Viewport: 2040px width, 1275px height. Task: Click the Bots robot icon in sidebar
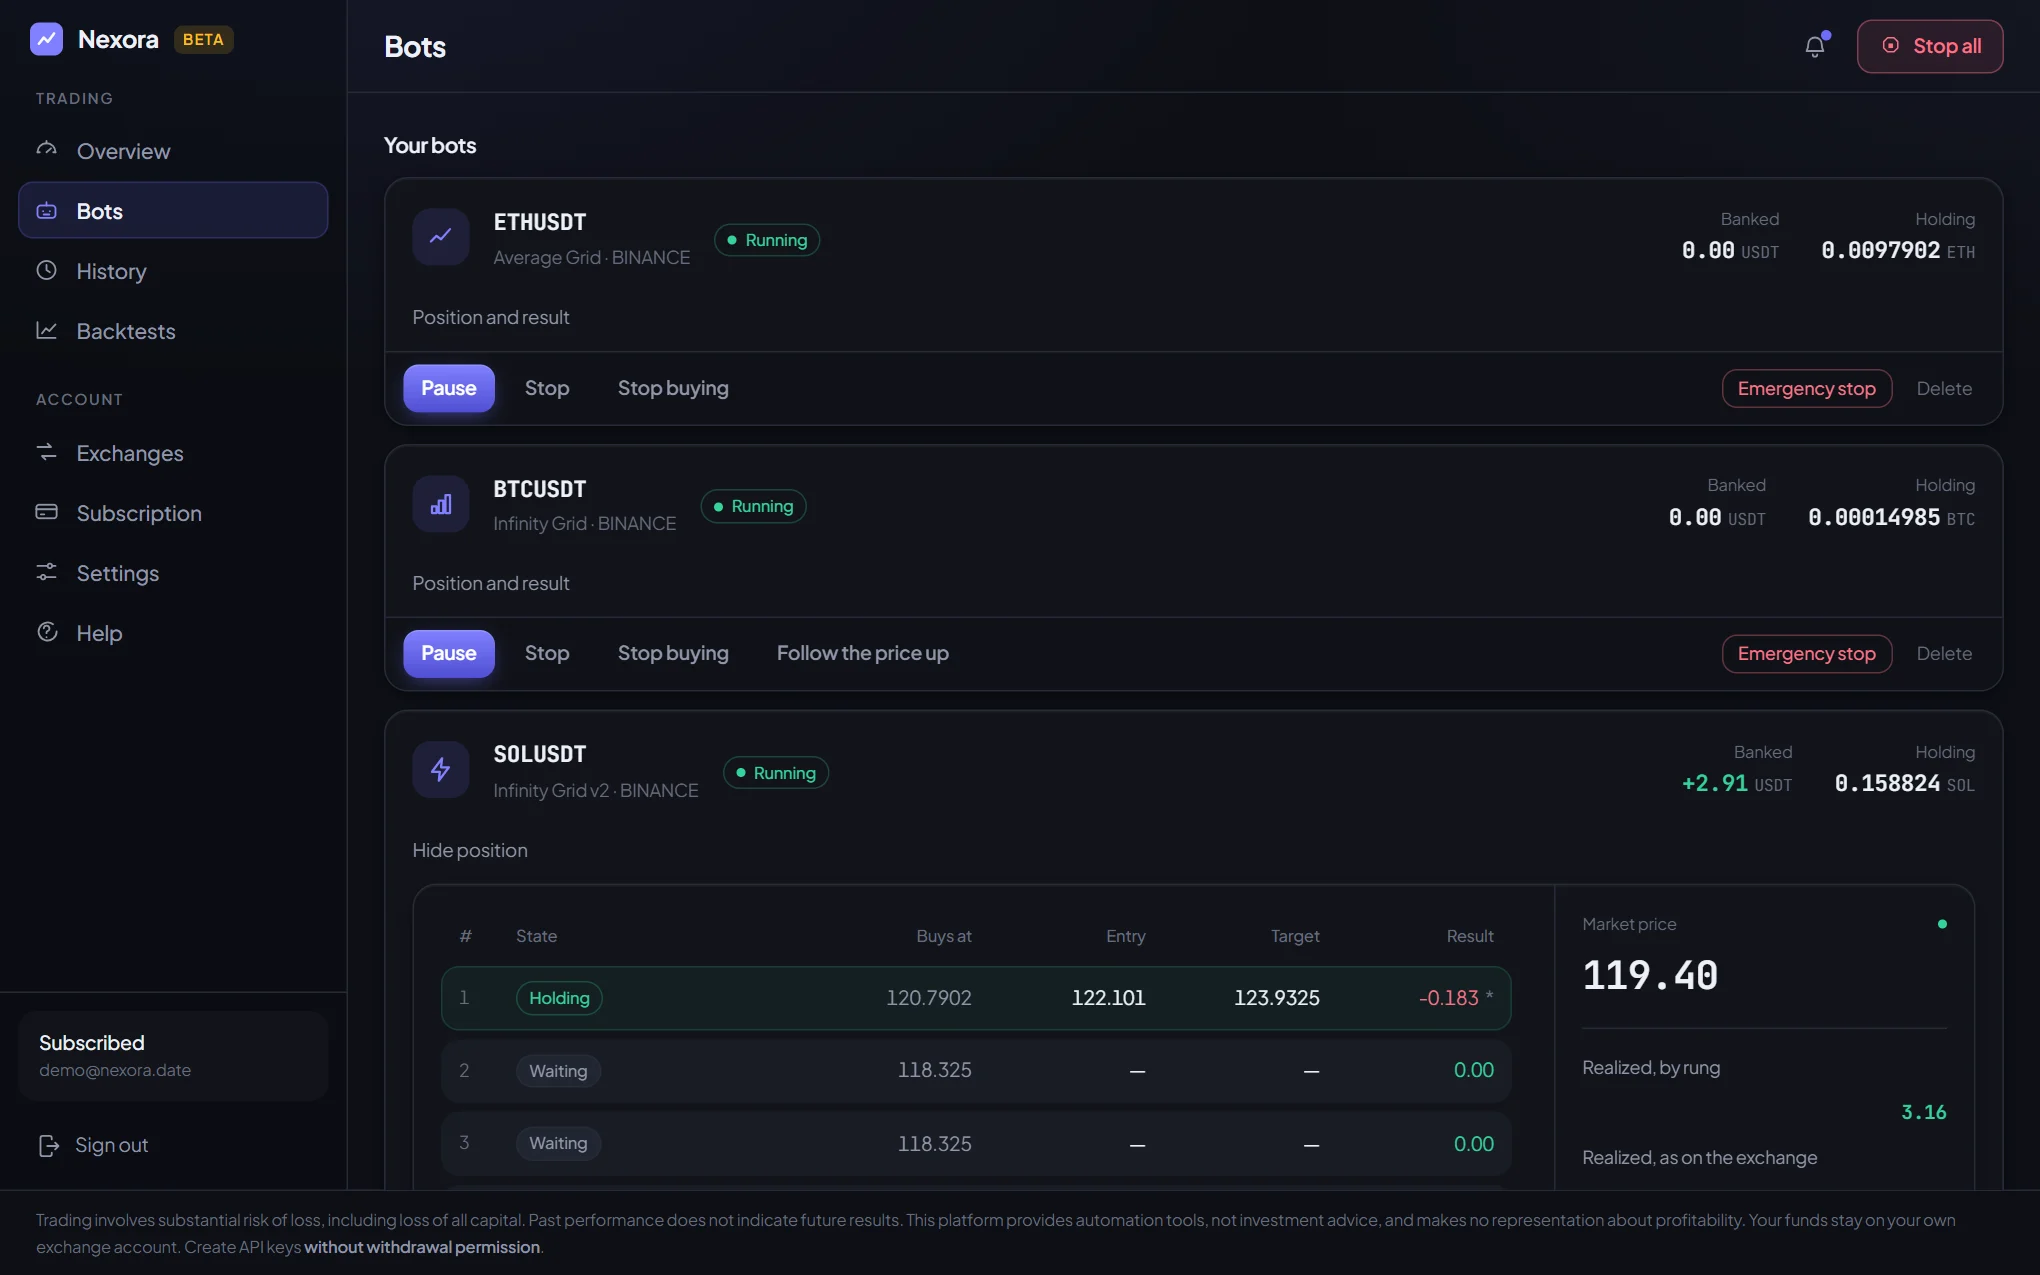(x=47, y=210)
